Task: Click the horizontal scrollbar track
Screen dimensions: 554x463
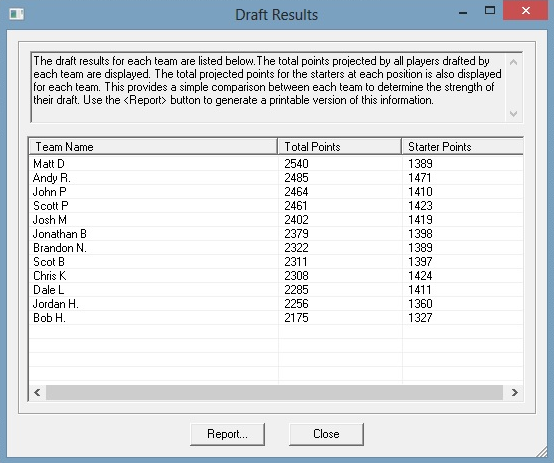Action: 274,392
